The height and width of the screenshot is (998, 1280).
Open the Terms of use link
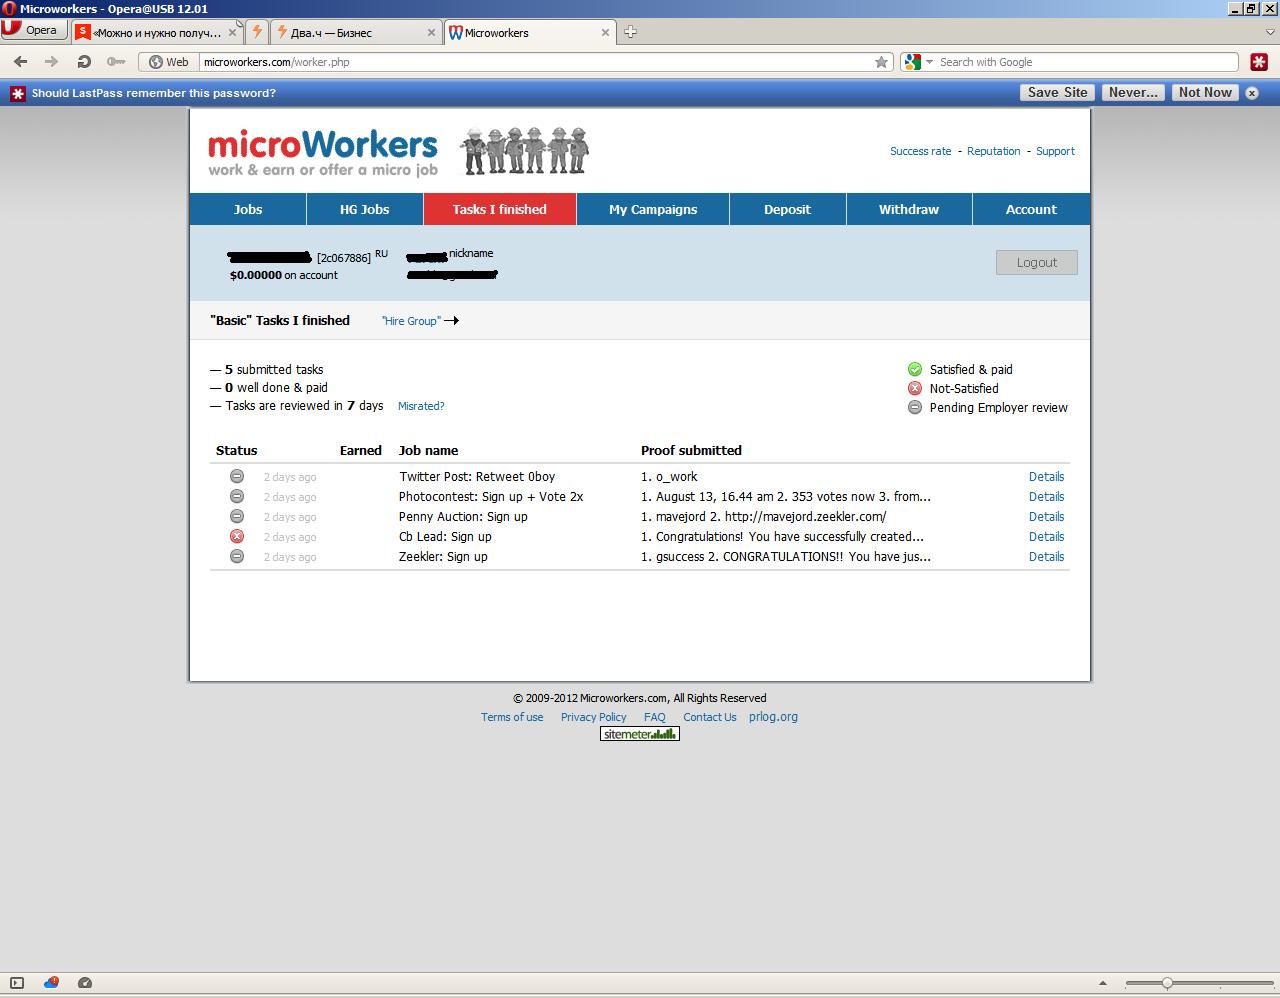[x=512, y=717]
